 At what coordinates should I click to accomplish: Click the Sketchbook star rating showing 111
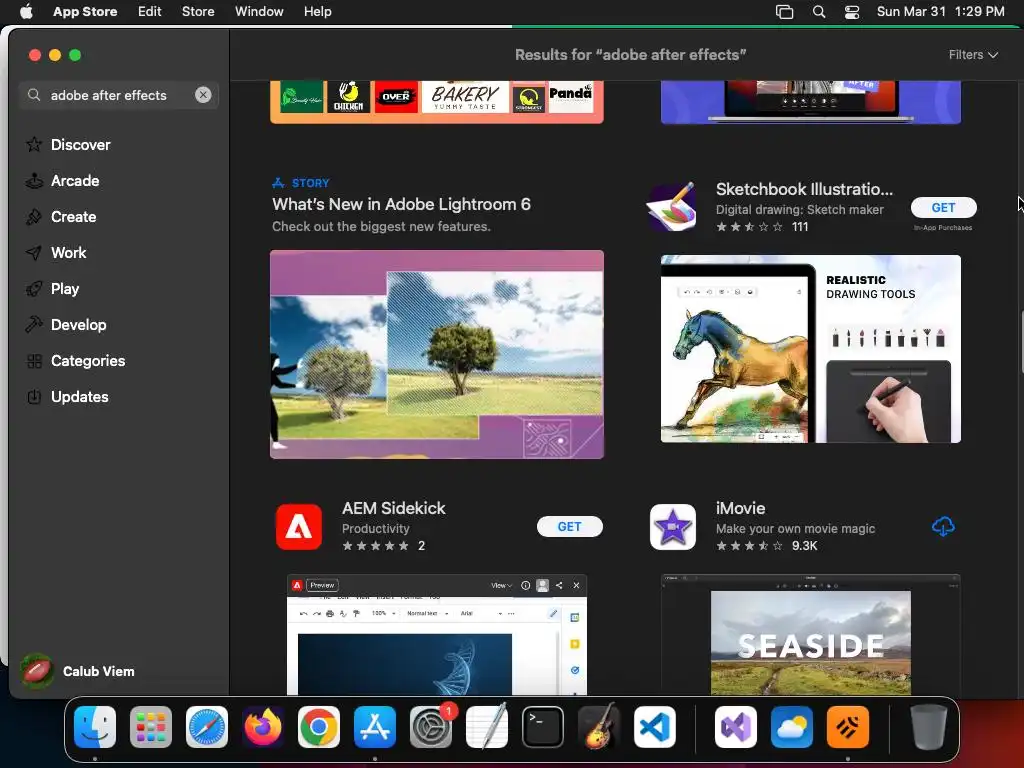point(762,227)
